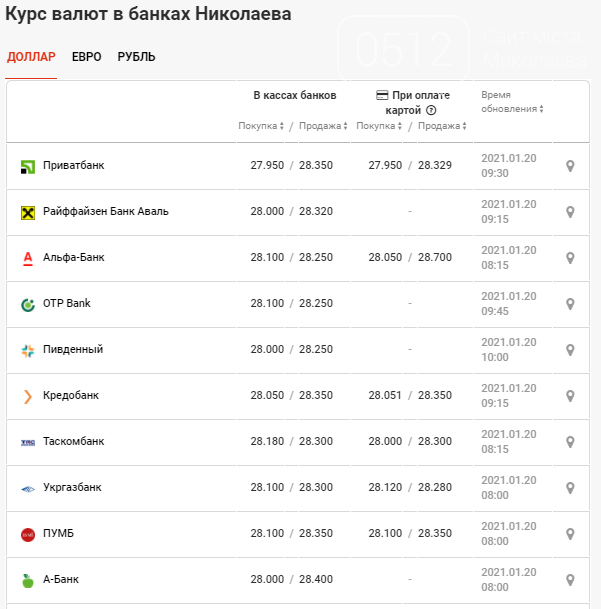
Task: Click map pin for Укргазбанк row
Action: pos(570,488)
